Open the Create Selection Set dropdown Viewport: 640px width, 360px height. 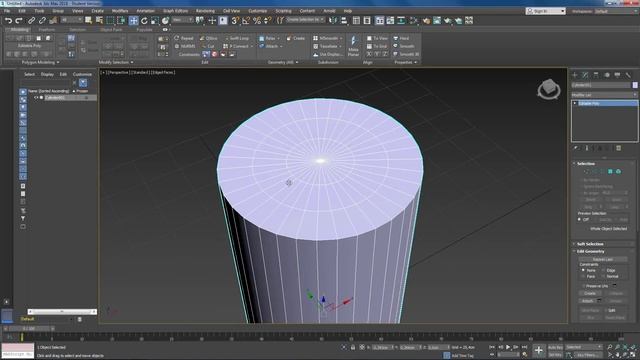coord(305,20)
